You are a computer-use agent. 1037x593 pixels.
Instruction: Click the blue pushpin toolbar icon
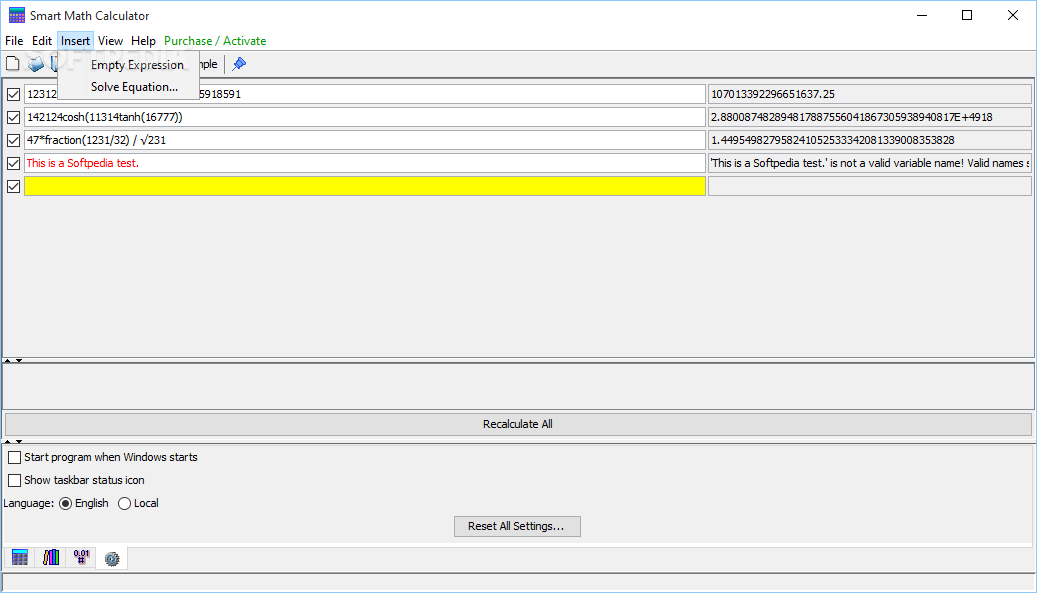[239, 63]
